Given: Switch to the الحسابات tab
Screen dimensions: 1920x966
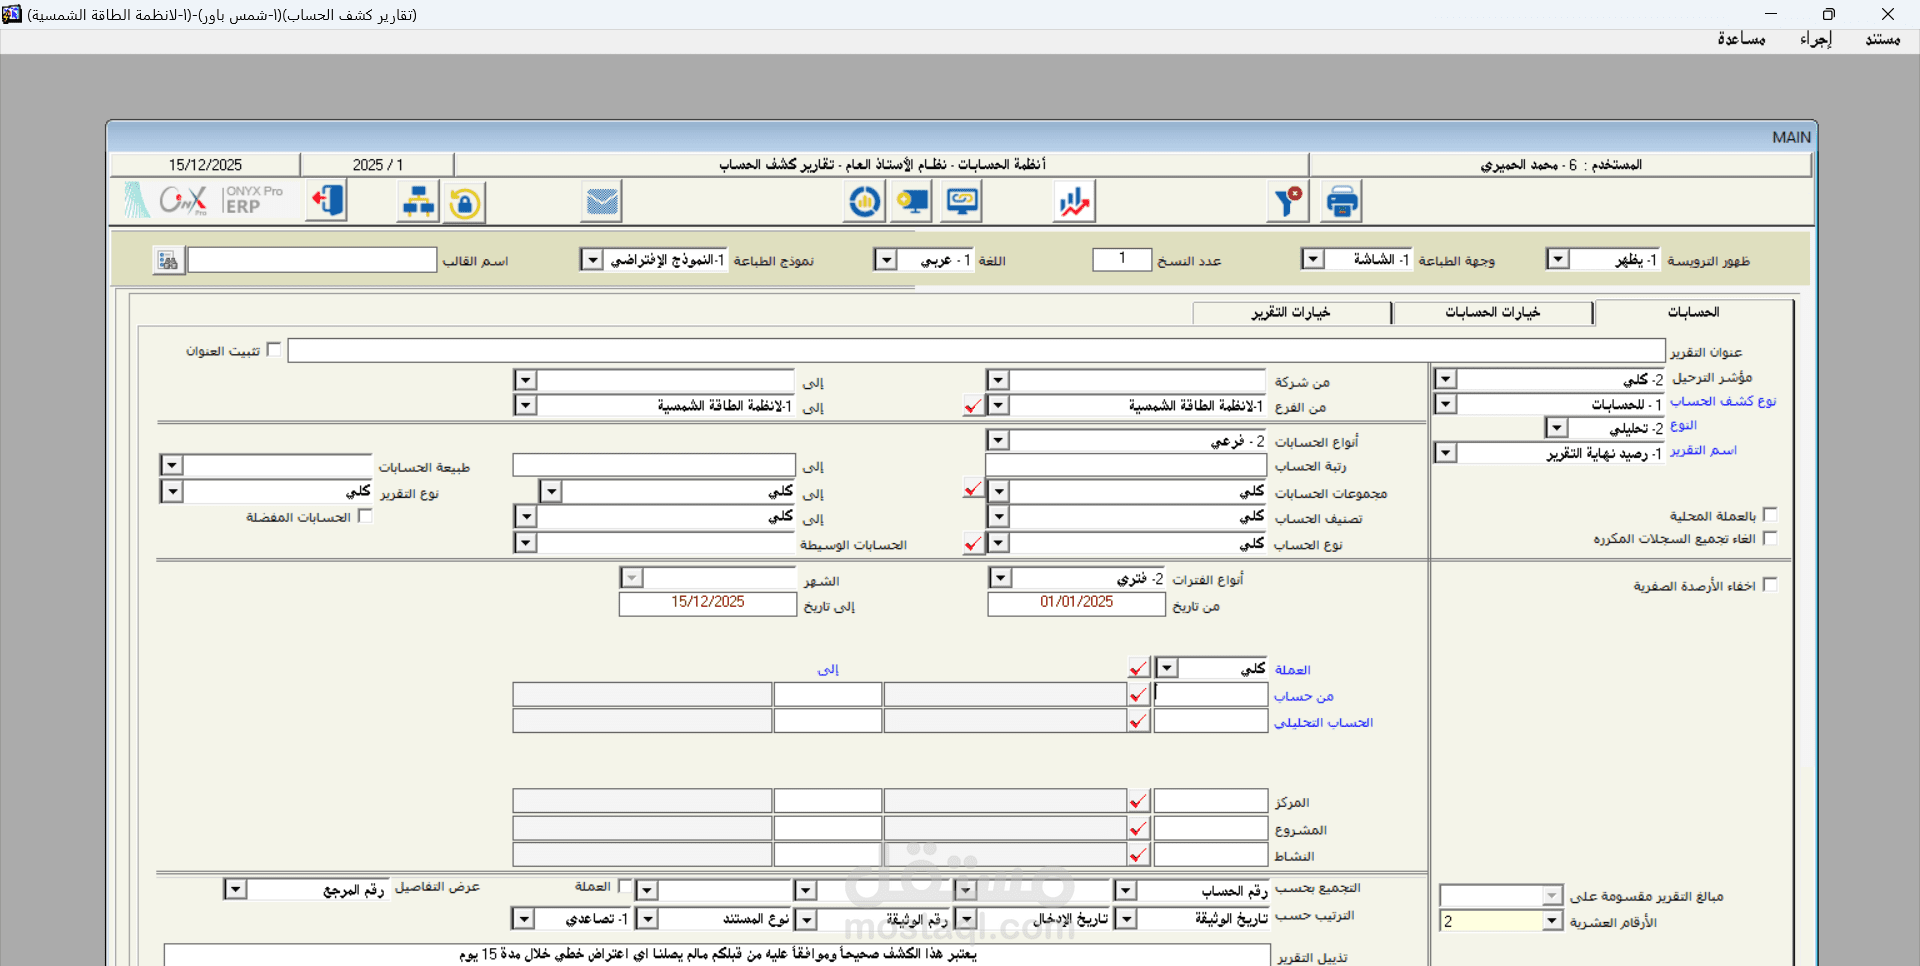Looking at the screenshot, I should tap(1693, 313).
